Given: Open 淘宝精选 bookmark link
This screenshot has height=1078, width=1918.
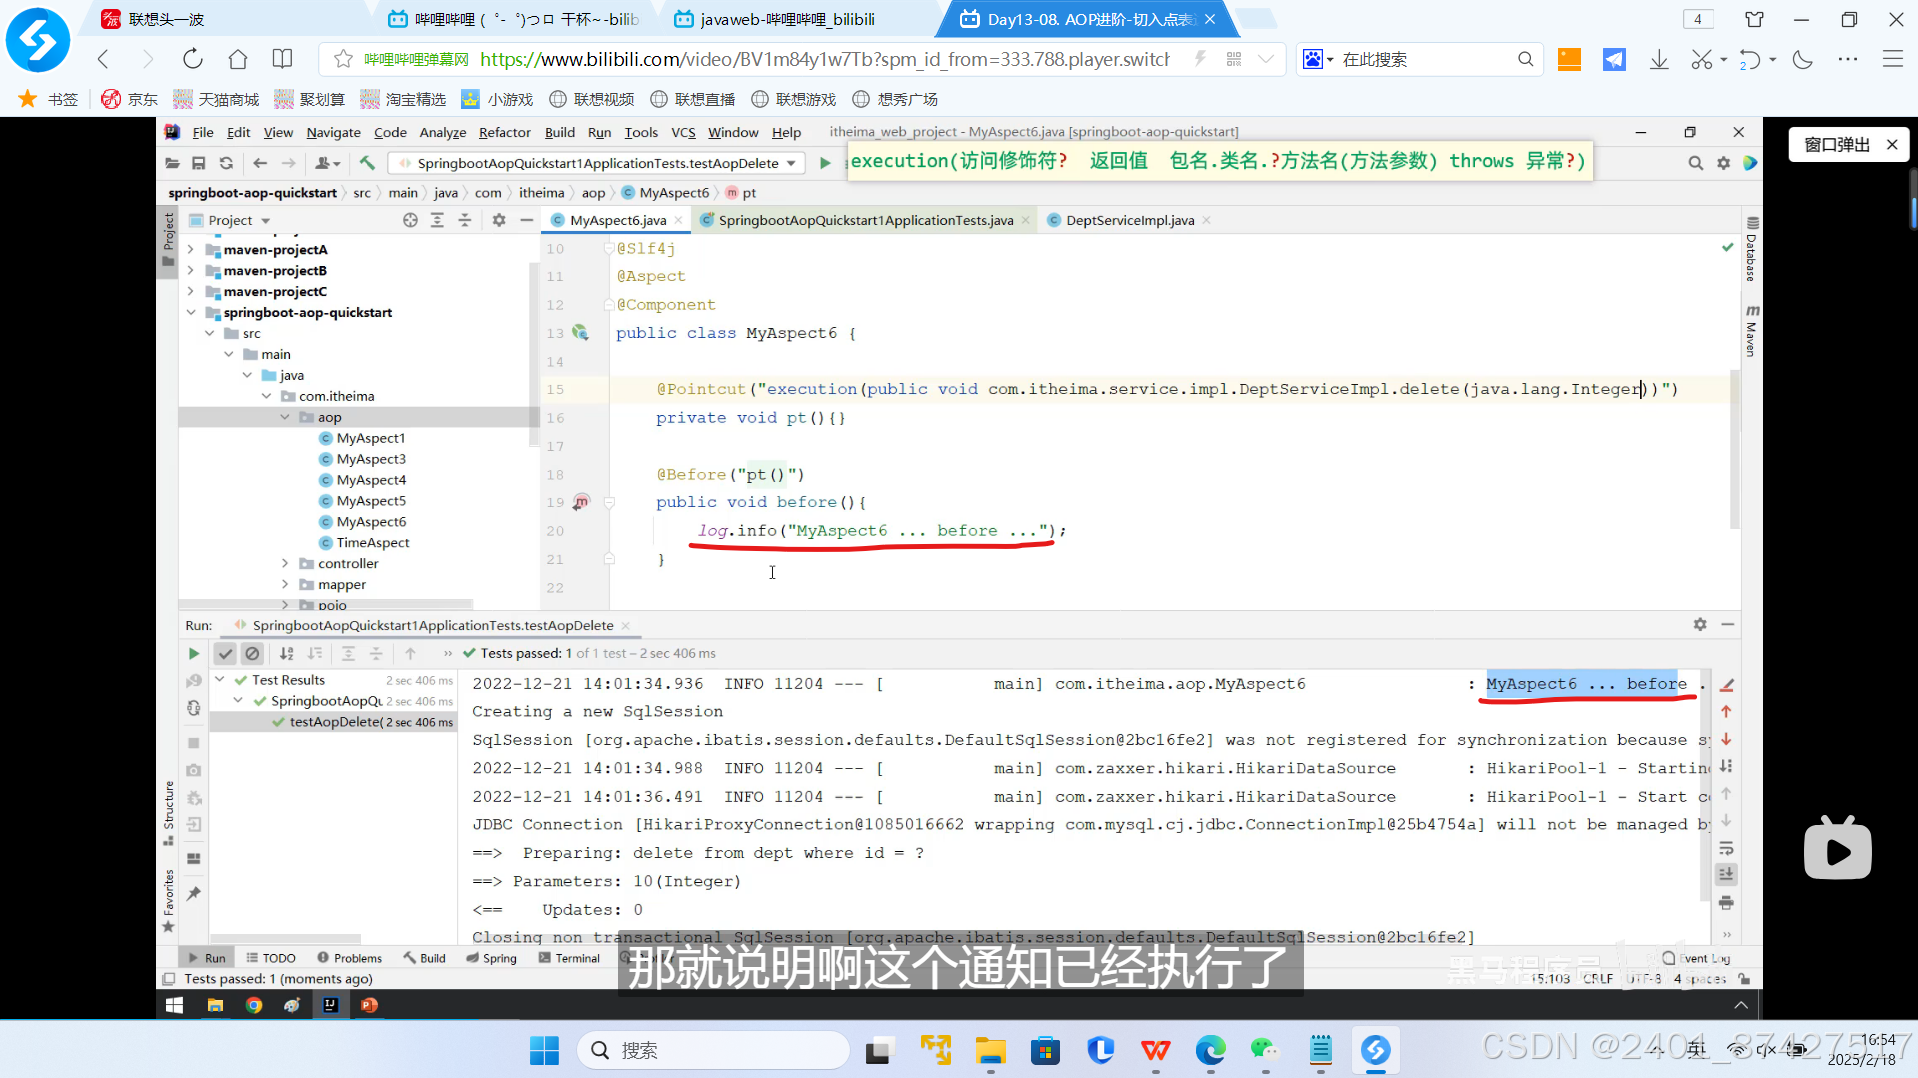Looking at the screenshot, I should [x=403, y=99].
